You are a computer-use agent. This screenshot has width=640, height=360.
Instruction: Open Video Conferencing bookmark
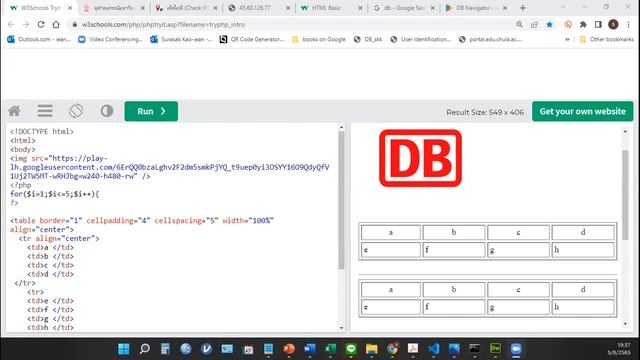tap(110, 39)
